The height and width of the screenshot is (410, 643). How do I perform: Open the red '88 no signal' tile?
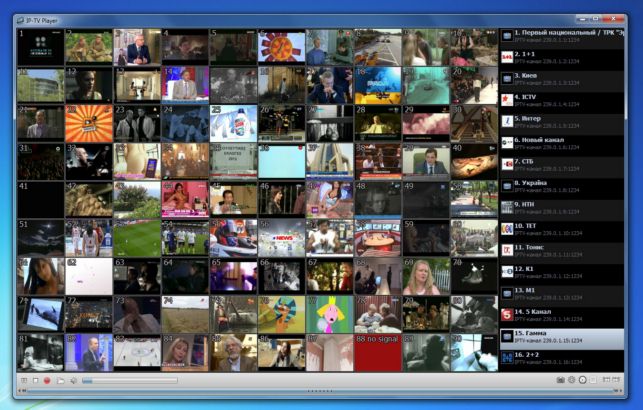(378, 352)
